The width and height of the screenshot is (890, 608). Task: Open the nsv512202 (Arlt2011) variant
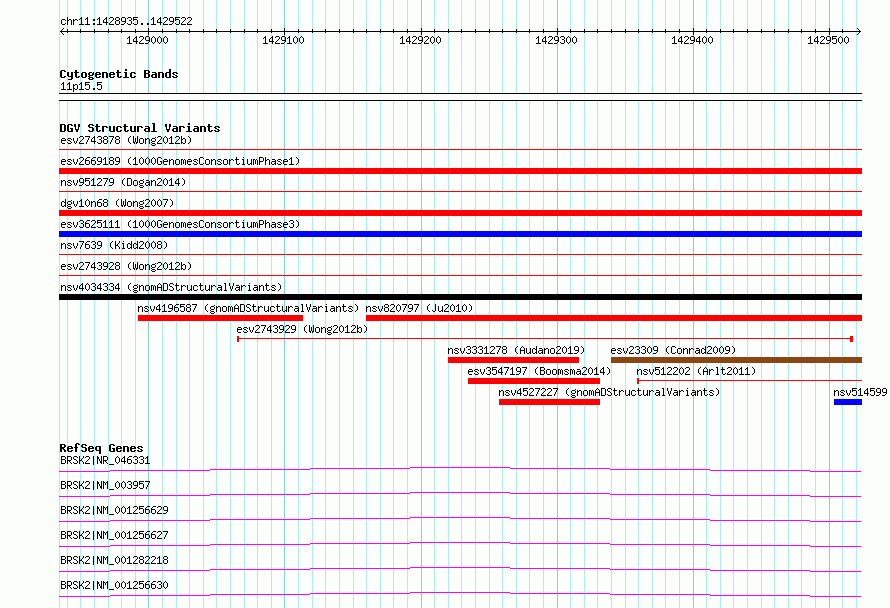(x=696, y=371)
